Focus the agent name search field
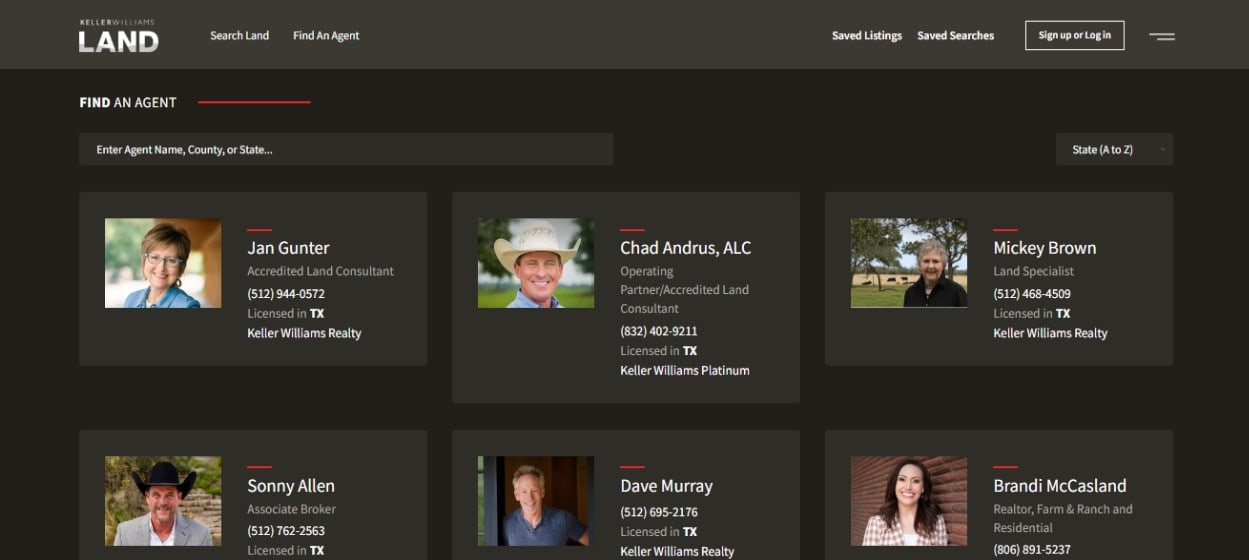The image size is (1249, 560). tap(346, 149)
